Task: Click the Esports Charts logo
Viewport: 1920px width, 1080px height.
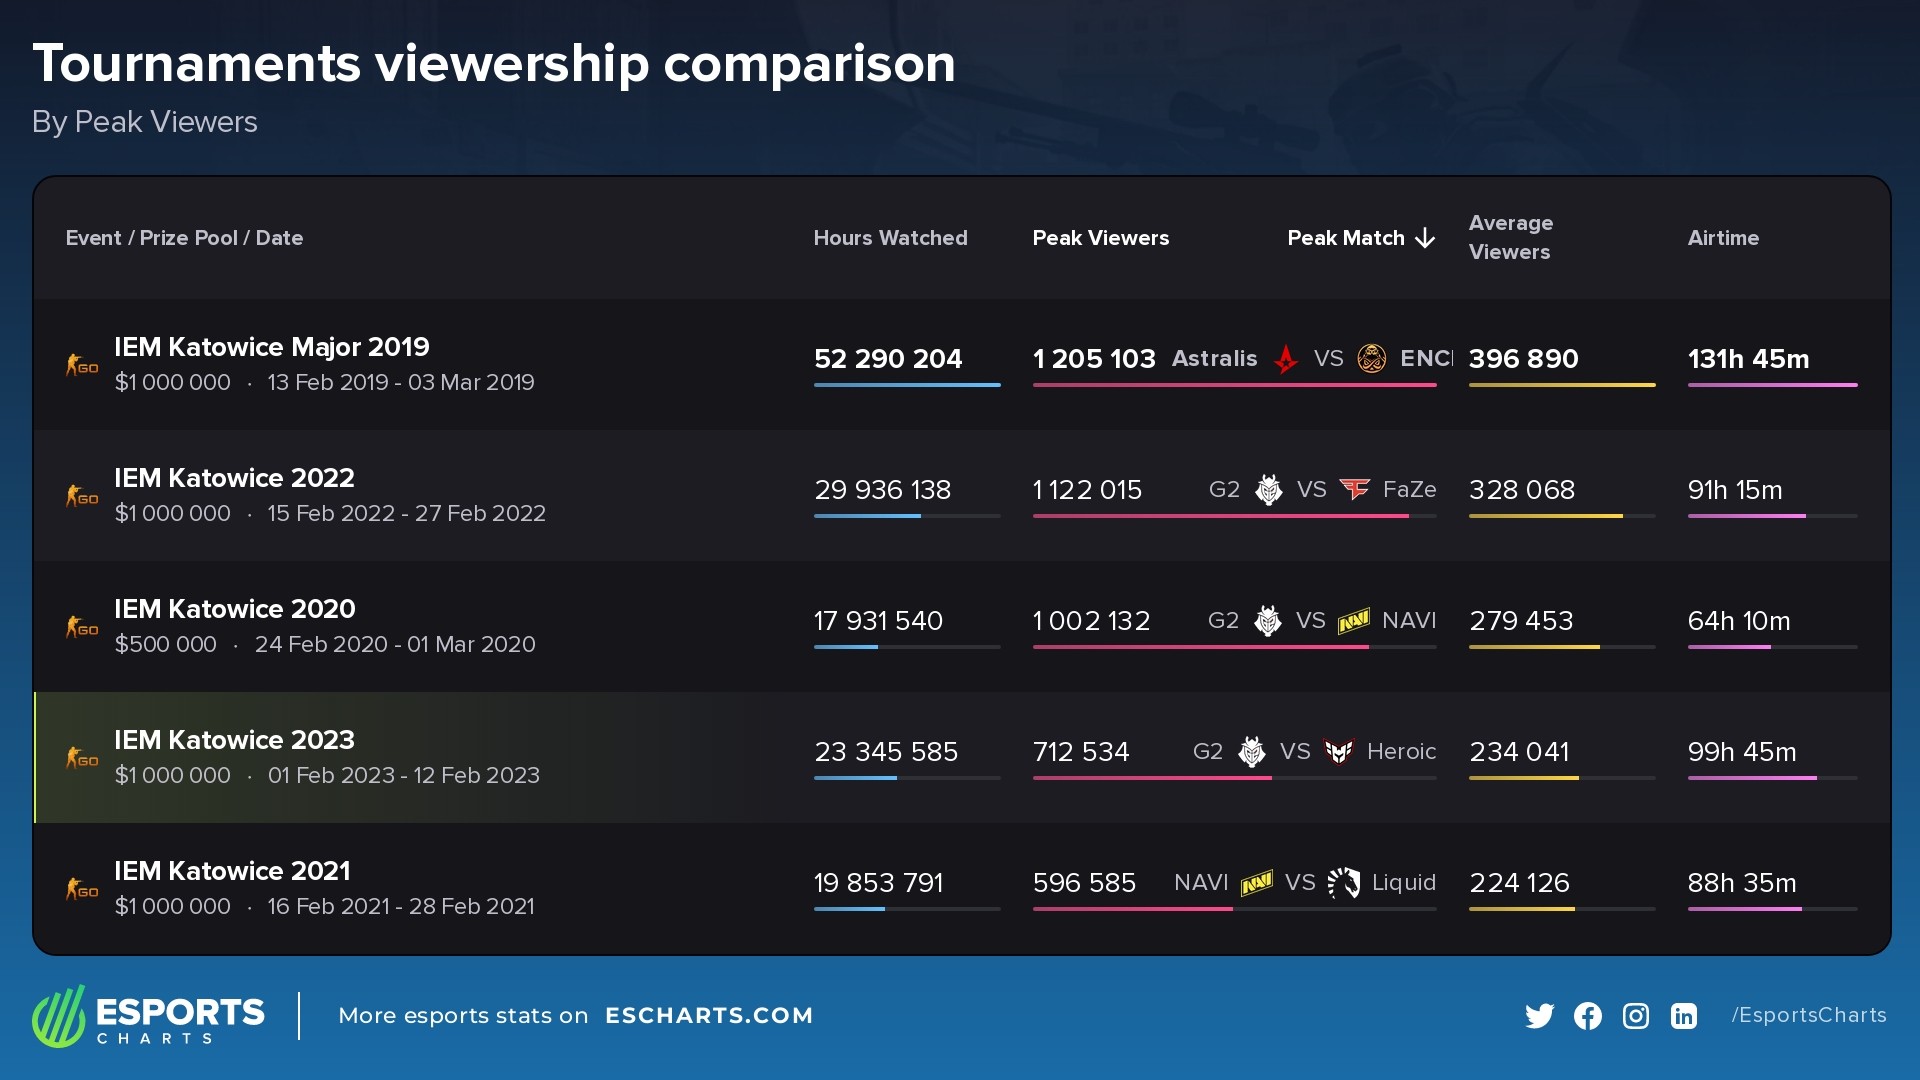Action: pos(148,1016)
